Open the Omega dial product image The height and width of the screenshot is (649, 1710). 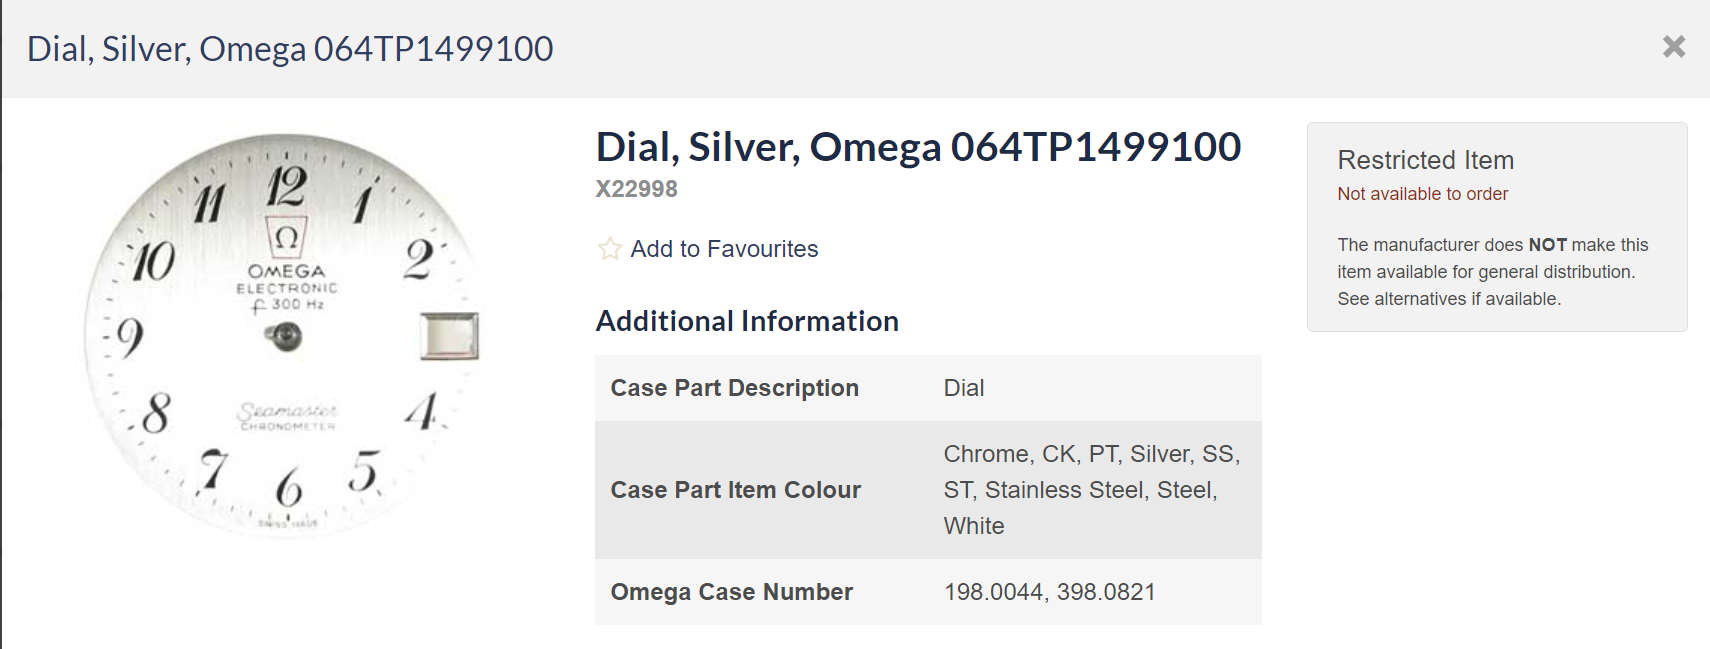(x=283, y=335)
